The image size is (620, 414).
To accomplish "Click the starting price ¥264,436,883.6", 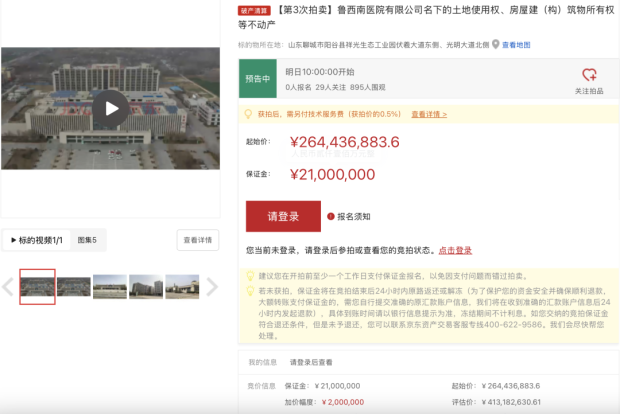I will coord(345,142).
